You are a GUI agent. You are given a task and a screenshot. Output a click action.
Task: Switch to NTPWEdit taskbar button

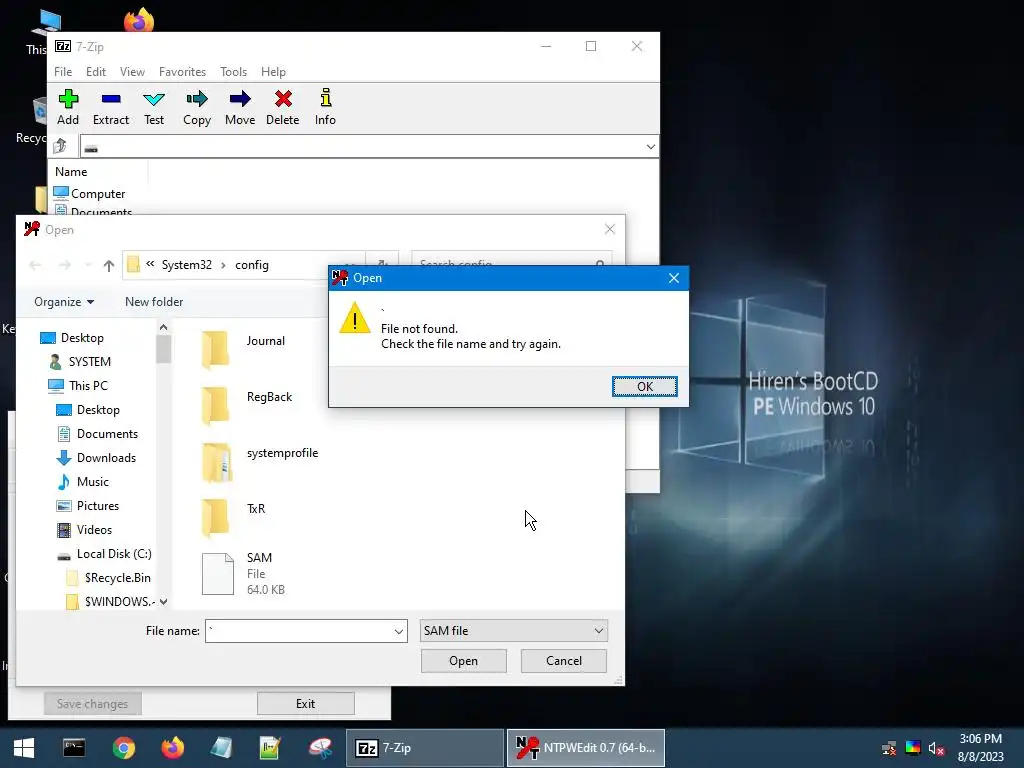click(x=586, y=748)
